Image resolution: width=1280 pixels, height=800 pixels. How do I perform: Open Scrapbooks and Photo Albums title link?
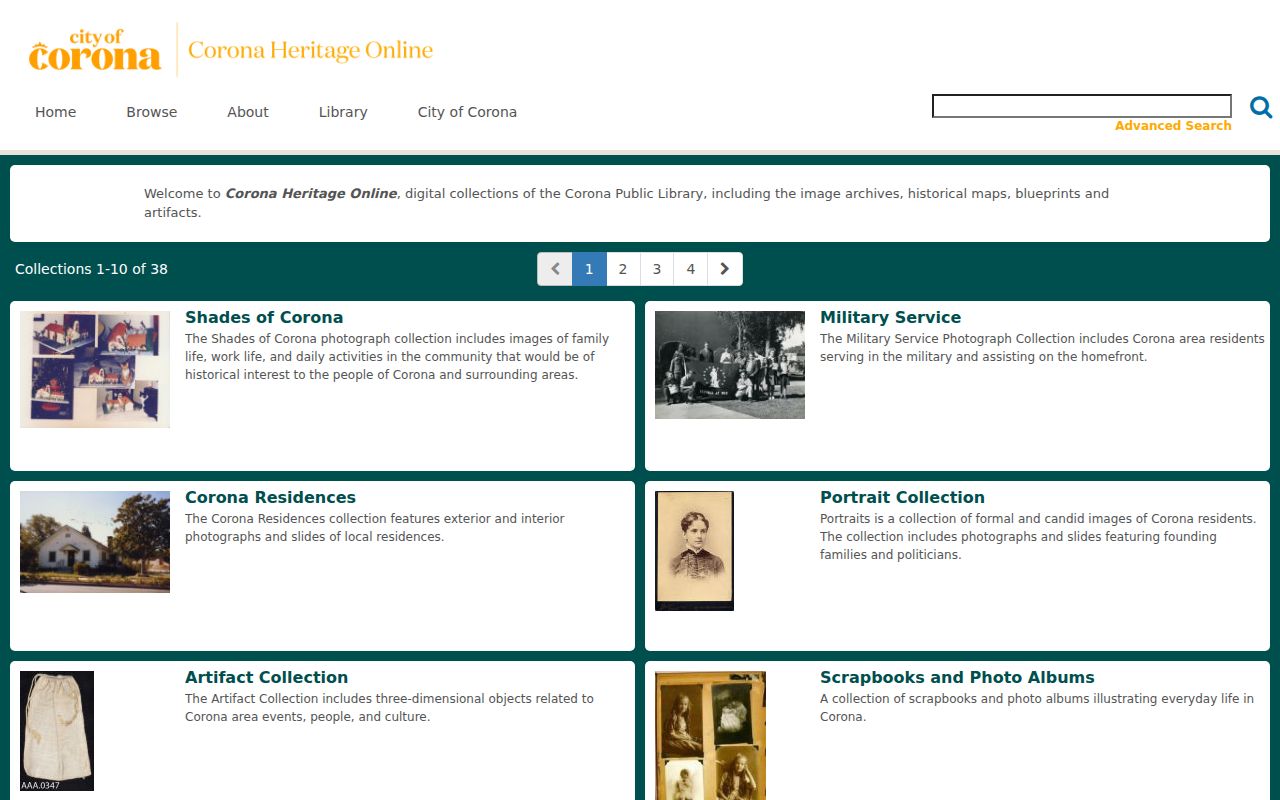point(957,677)
